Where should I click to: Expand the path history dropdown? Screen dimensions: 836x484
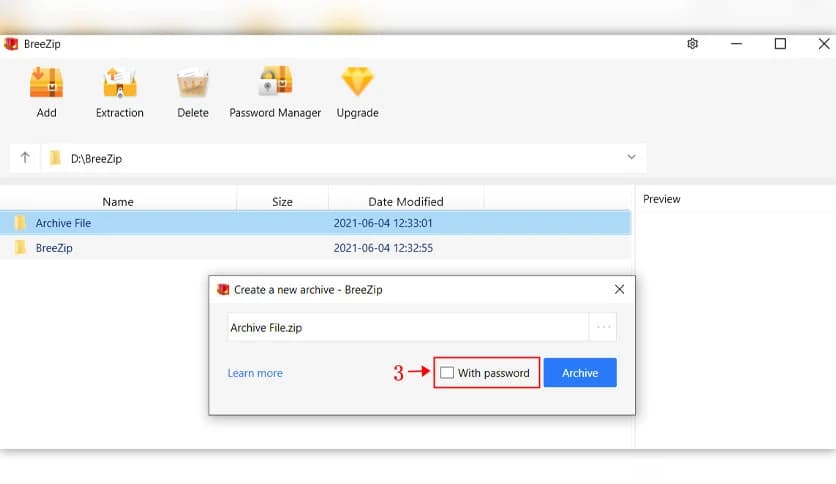pos(631,157)
